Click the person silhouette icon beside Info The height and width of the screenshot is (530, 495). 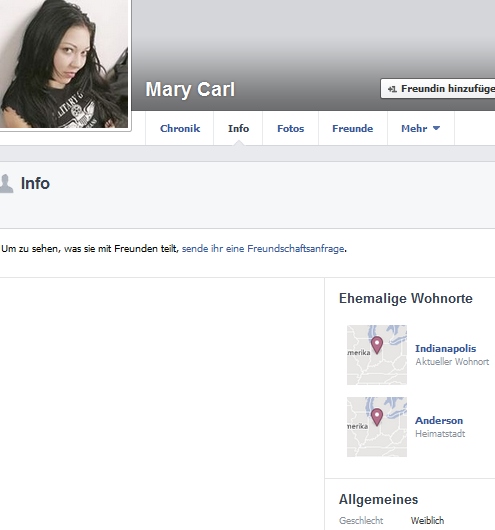click(6, 184)
